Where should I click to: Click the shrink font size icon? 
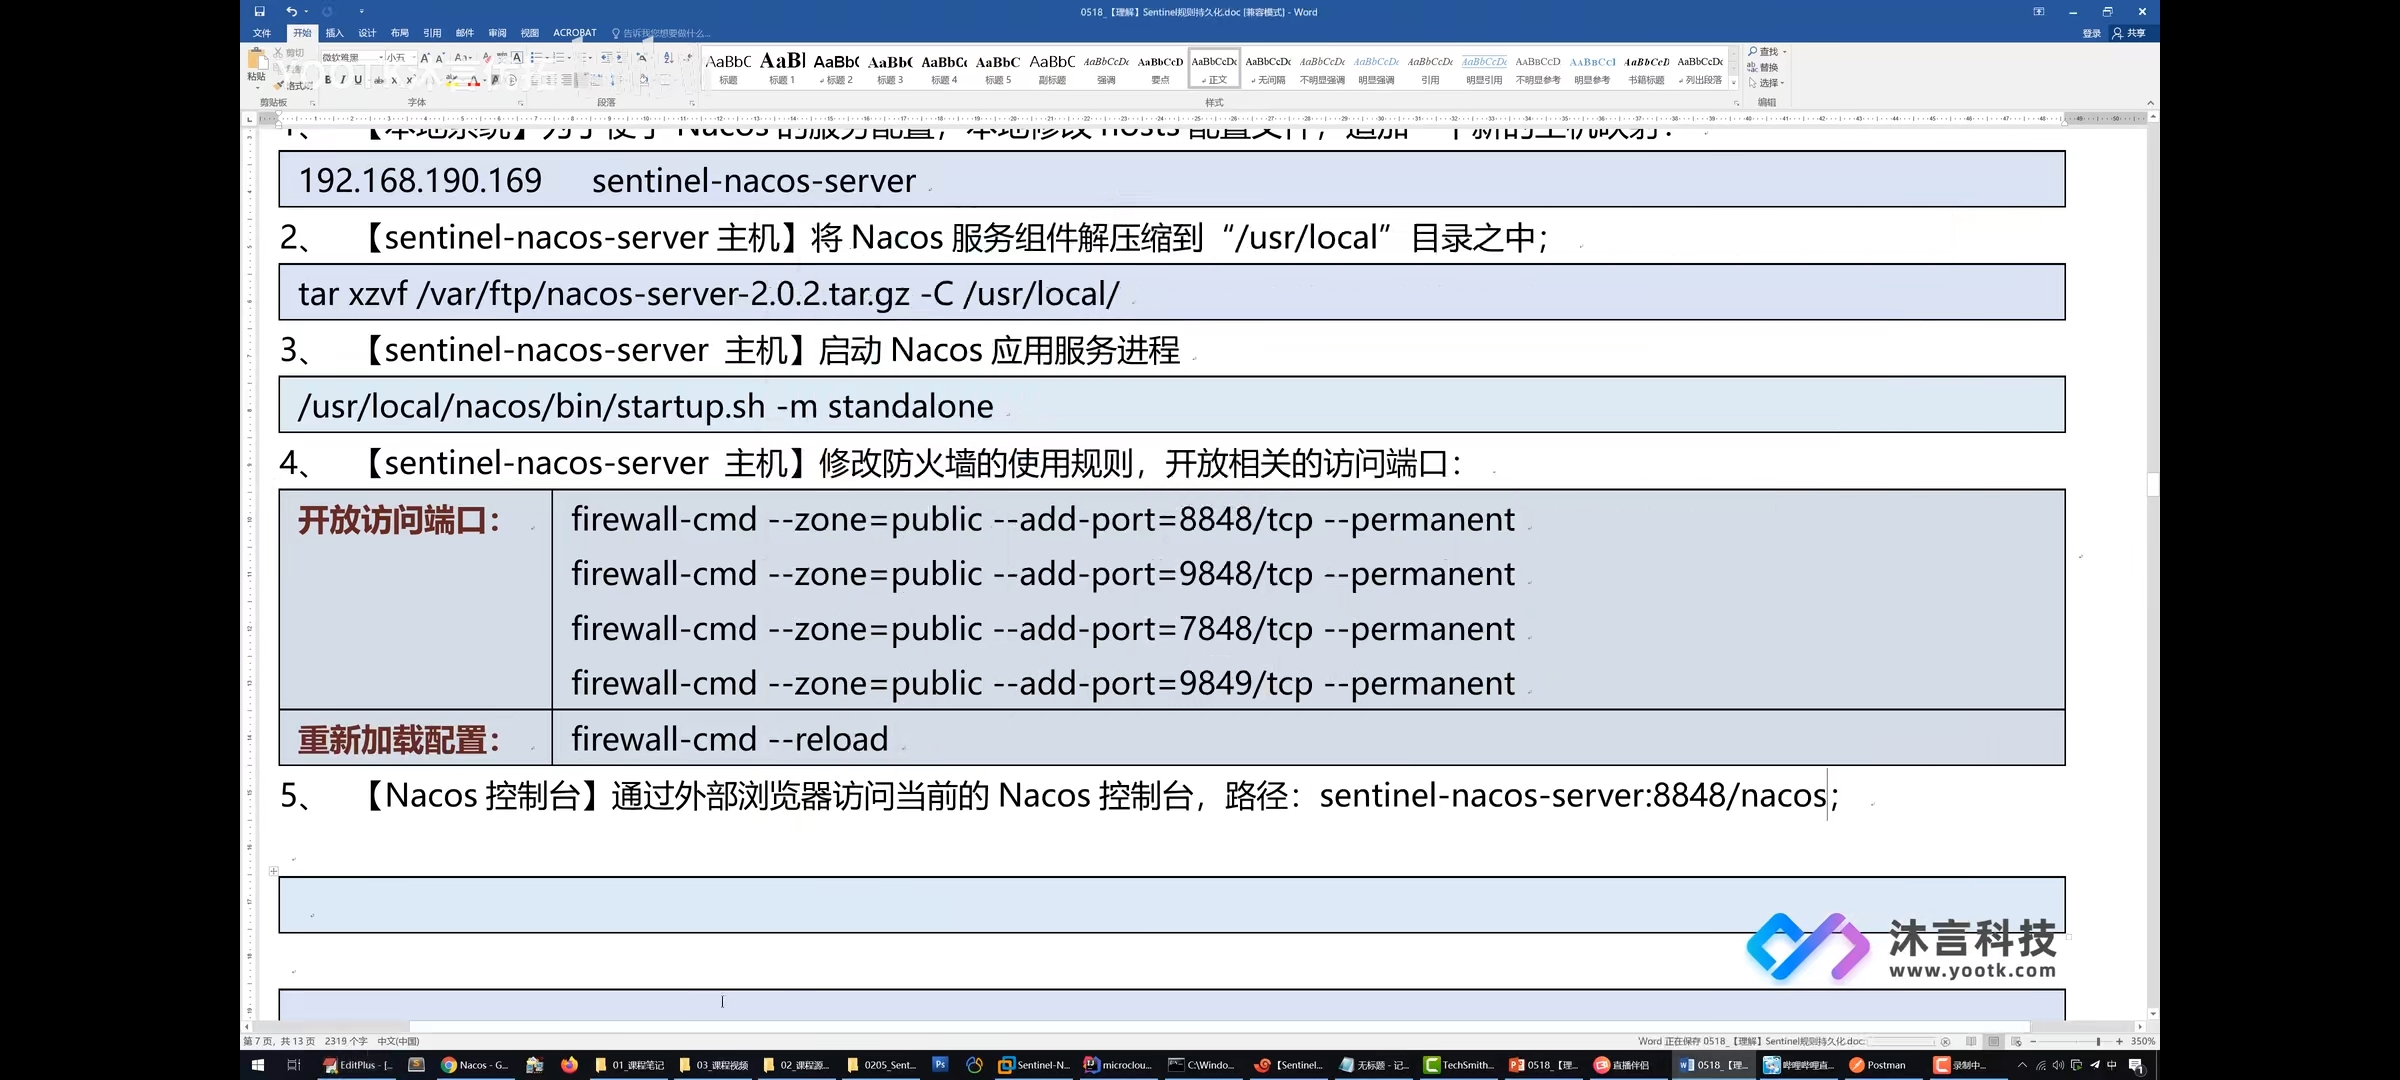click(x=440, y=58)
